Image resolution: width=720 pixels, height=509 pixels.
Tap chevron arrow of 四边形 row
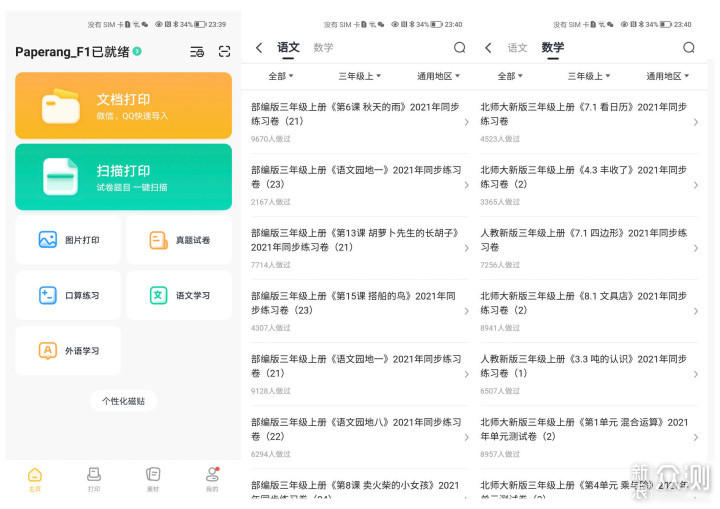pos(696,248)
